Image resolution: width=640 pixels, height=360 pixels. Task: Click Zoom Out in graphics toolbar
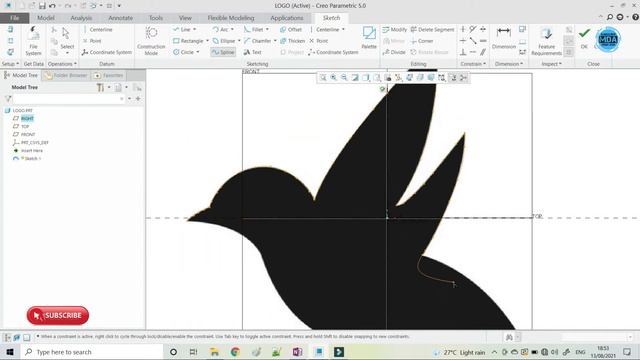click(x=344, y=78)
